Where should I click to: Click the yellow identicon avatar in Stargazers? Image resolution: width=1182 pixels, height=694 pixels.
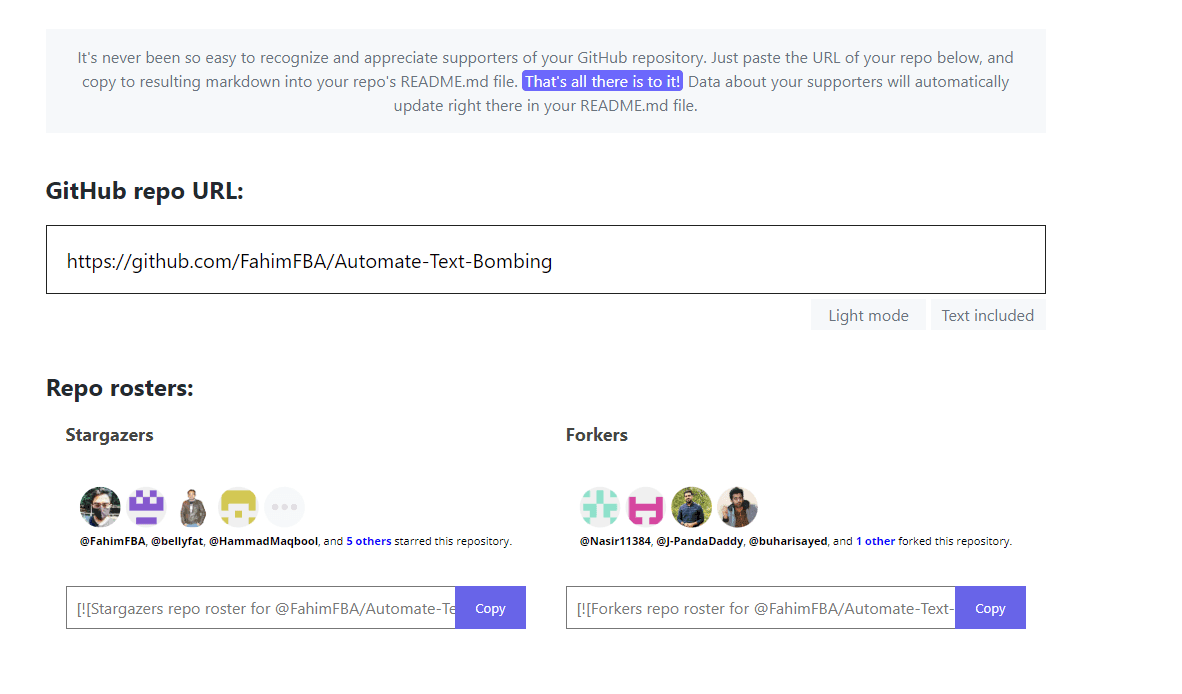[238, 507]
